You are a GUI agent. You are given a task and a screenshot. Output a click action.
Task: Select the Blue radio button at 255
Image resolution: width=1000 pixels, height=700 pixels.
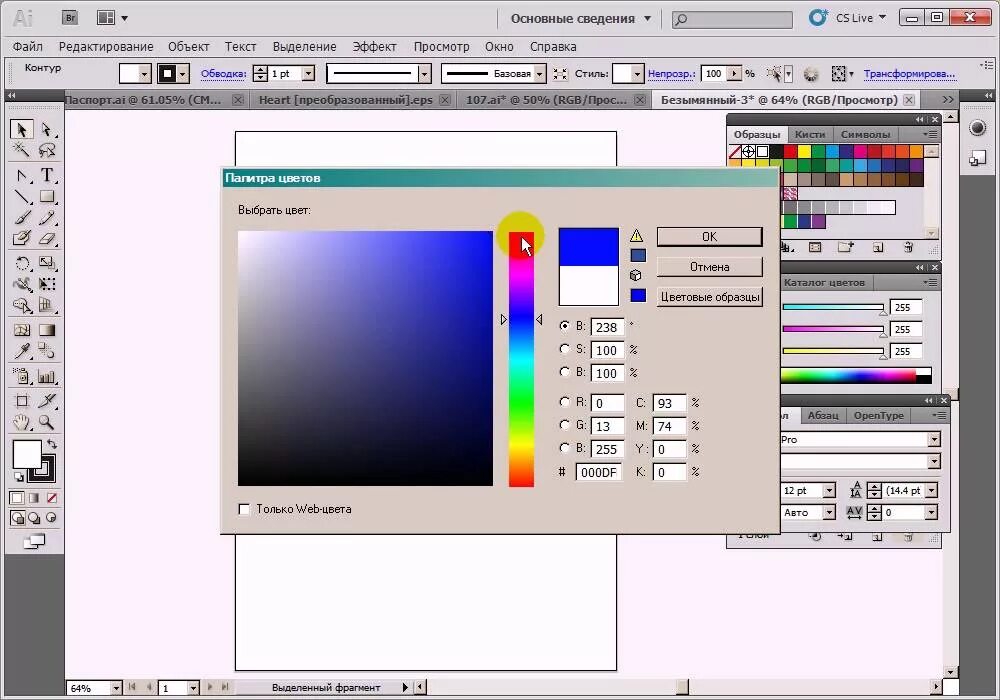pos(564,448)
